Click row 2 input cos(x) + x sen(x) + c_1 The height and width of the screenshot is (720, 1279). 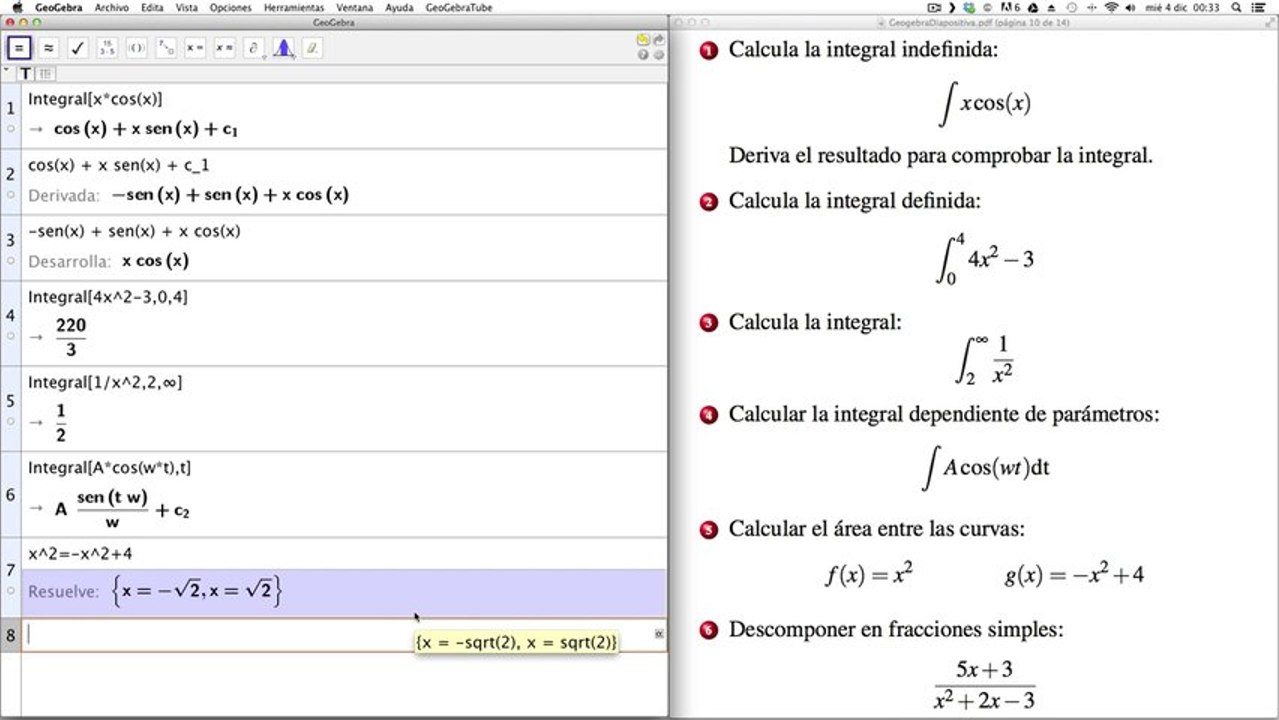point(118,165)
